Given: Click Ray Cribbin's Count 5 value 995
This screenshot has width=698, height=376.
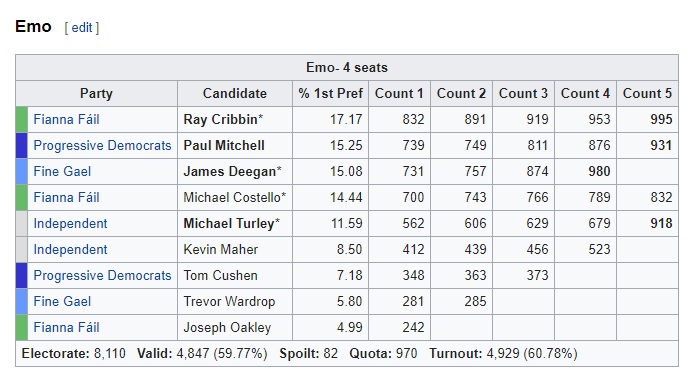Looking at the screenshot, I should coord(661,119).
